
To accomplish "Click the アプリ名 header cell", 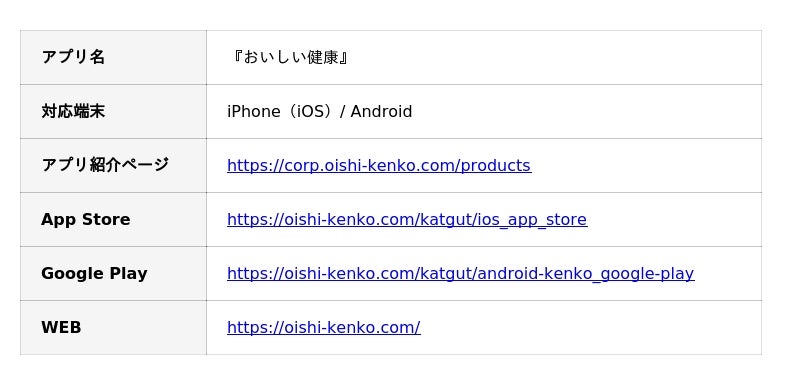I will point(113,57).
